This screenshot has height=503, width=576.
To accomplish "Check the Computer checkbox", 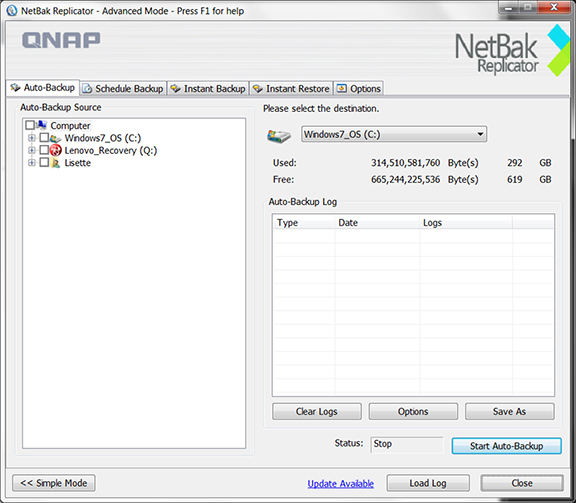I will coord(30,125).
